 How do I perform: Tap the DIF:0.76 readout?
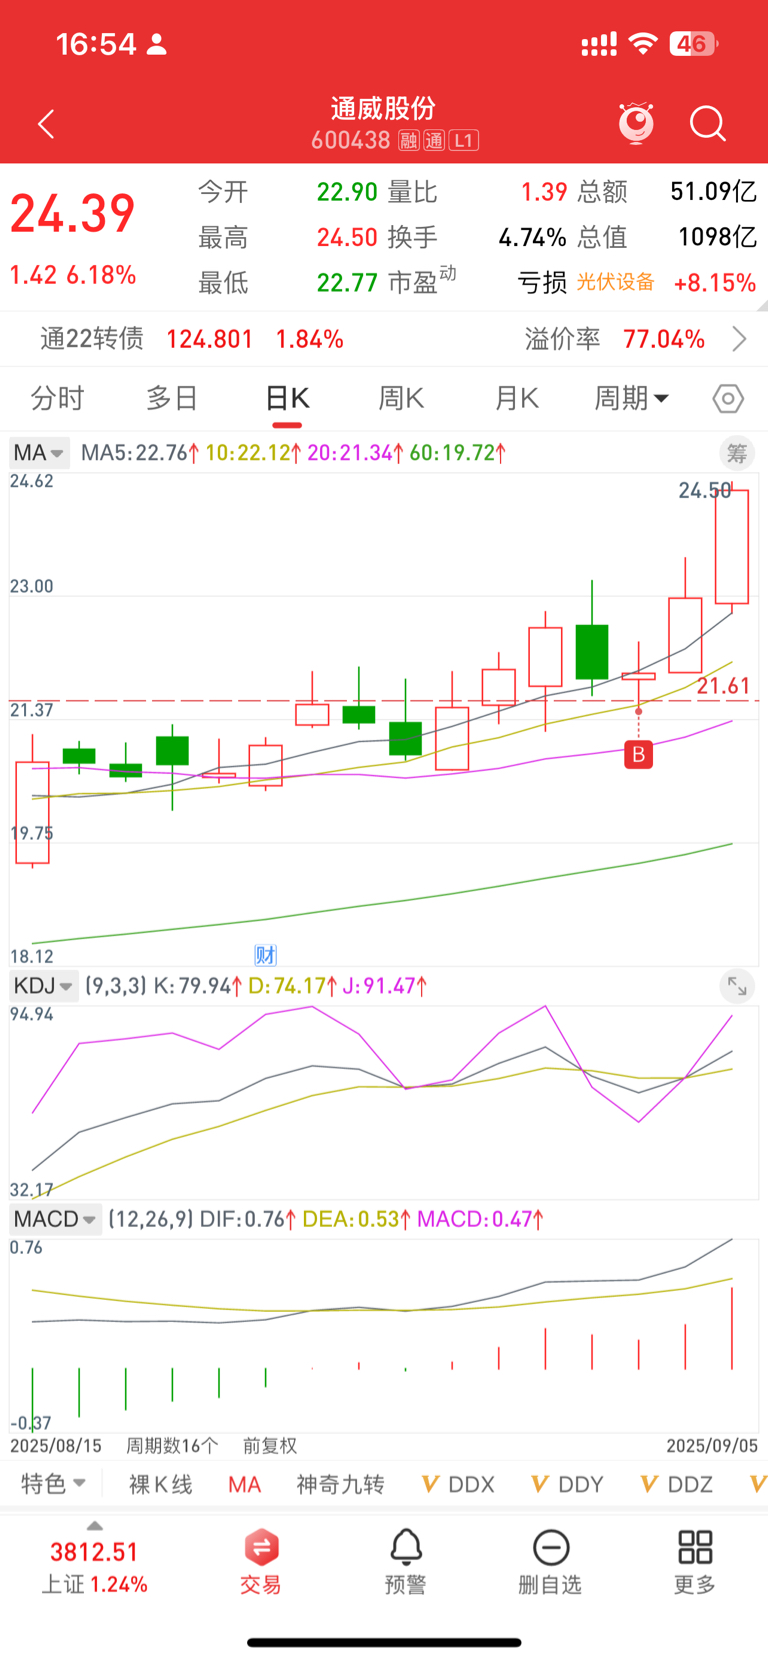[x=248, y=1219]
